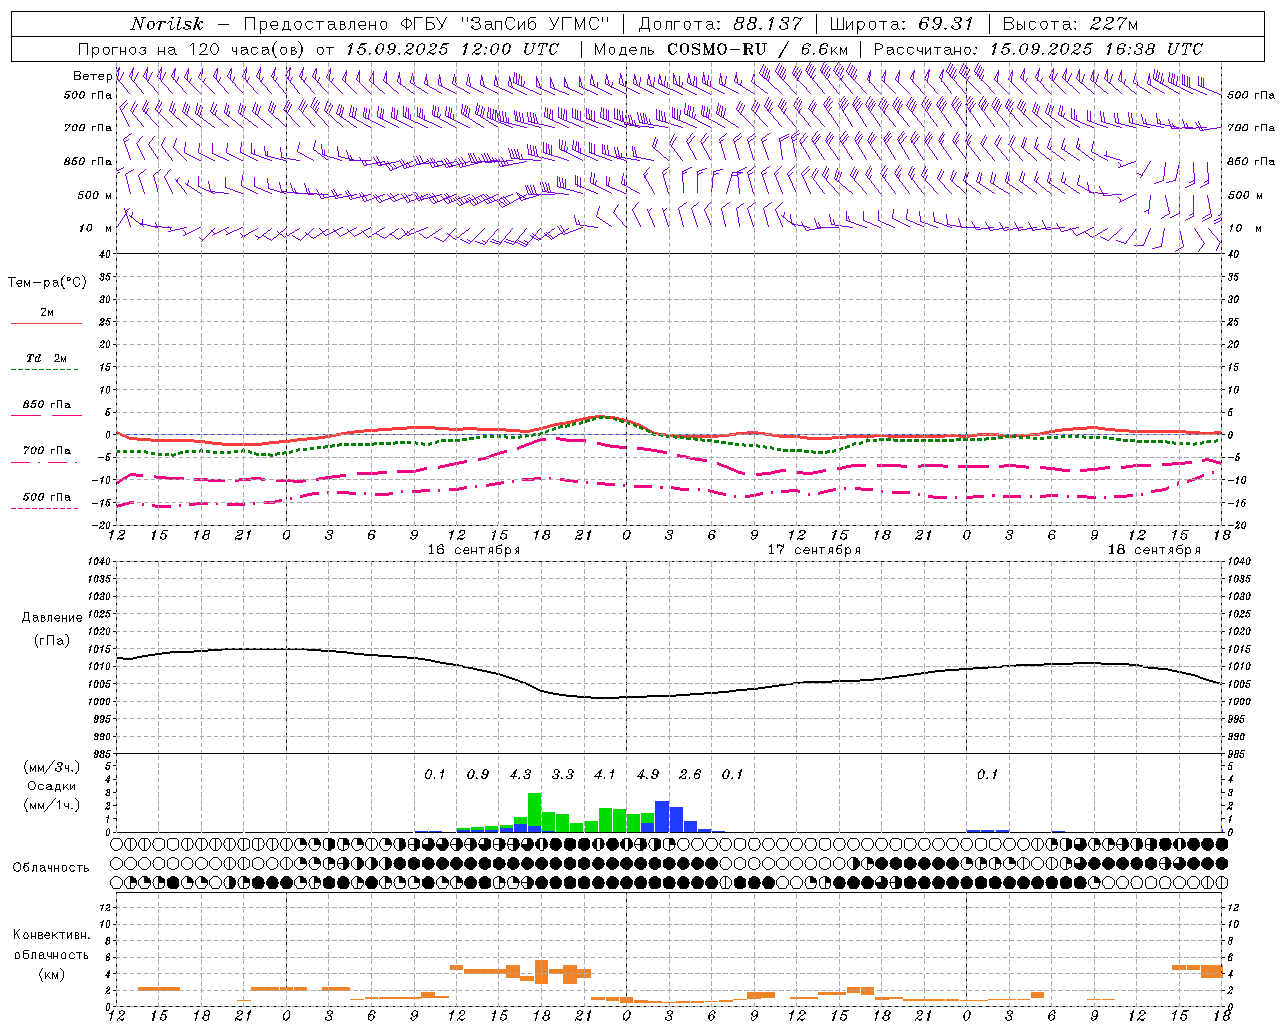Viewport: 1280px width, 1024px height.
Task: Select the 0.9 precipitation total
Action: (478, 775)
